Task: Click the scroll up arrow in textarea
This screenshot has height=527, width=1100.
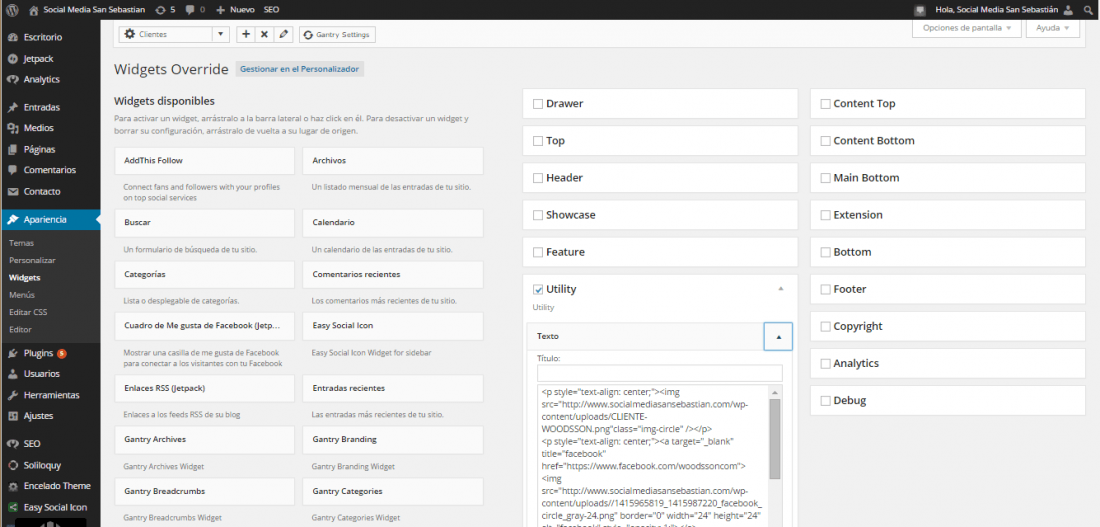Action: [x=774, y=392]
